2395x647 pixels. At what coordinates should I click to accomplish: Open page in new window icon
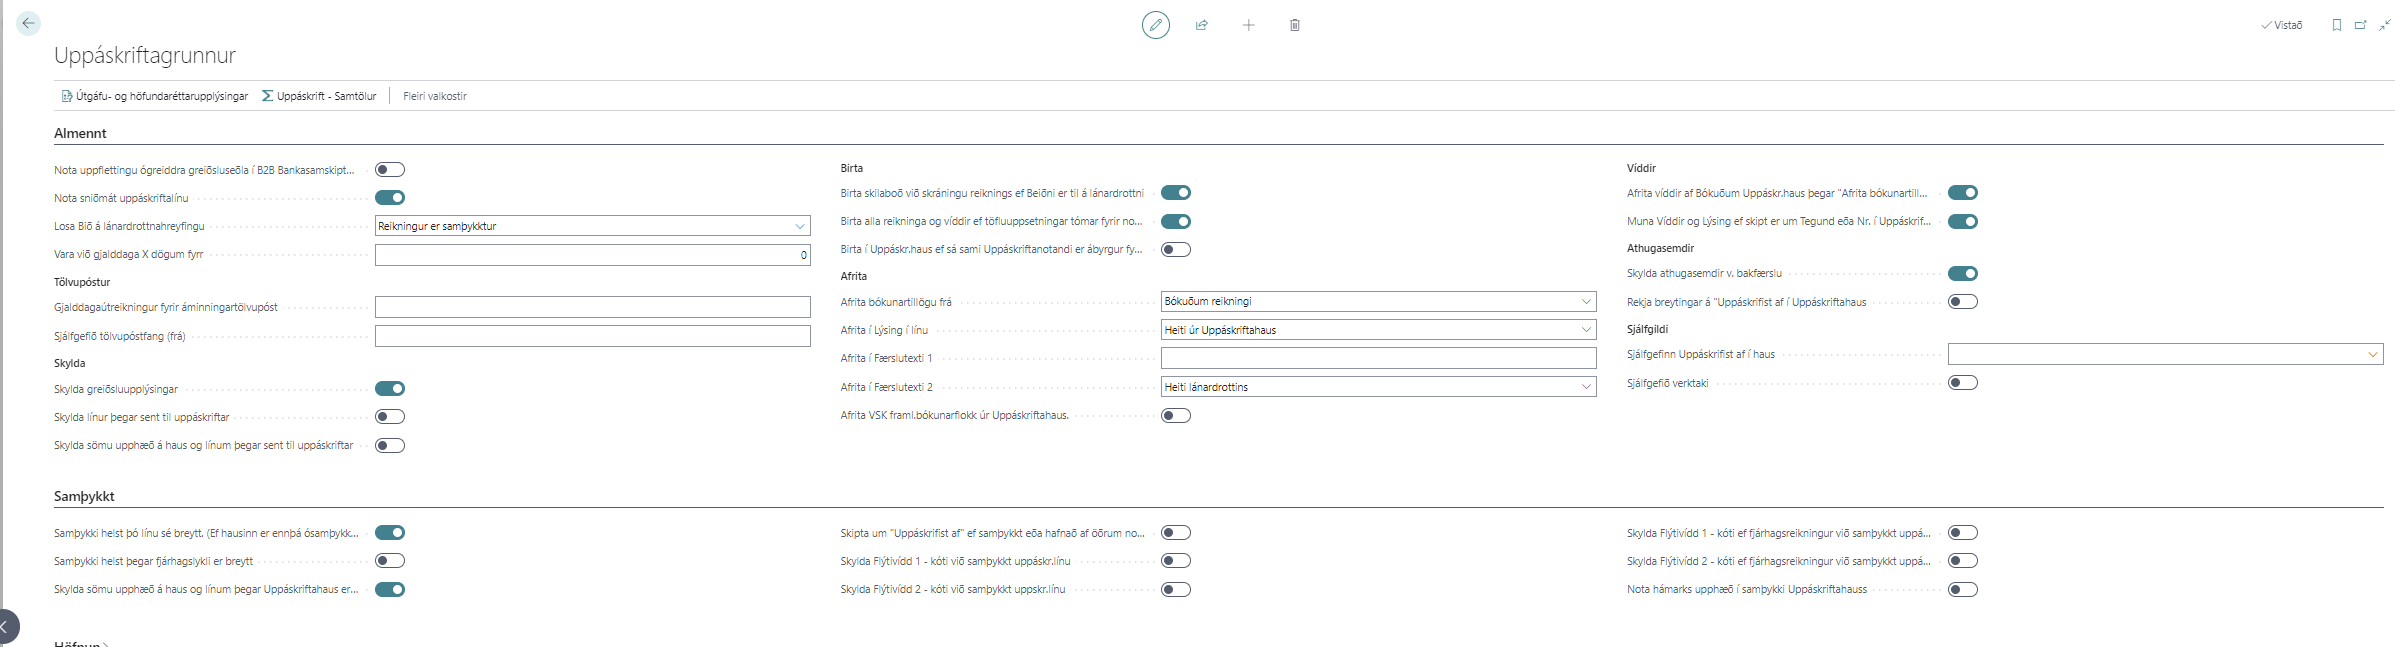2360,25
